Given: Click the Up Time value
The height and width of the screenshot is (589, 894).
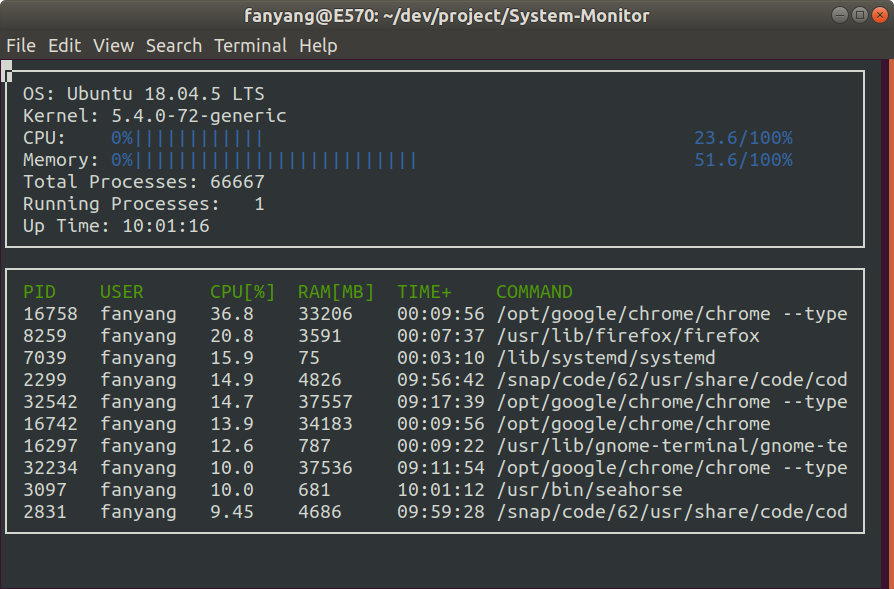Looking at the screenshot, I should click(165, 226).
